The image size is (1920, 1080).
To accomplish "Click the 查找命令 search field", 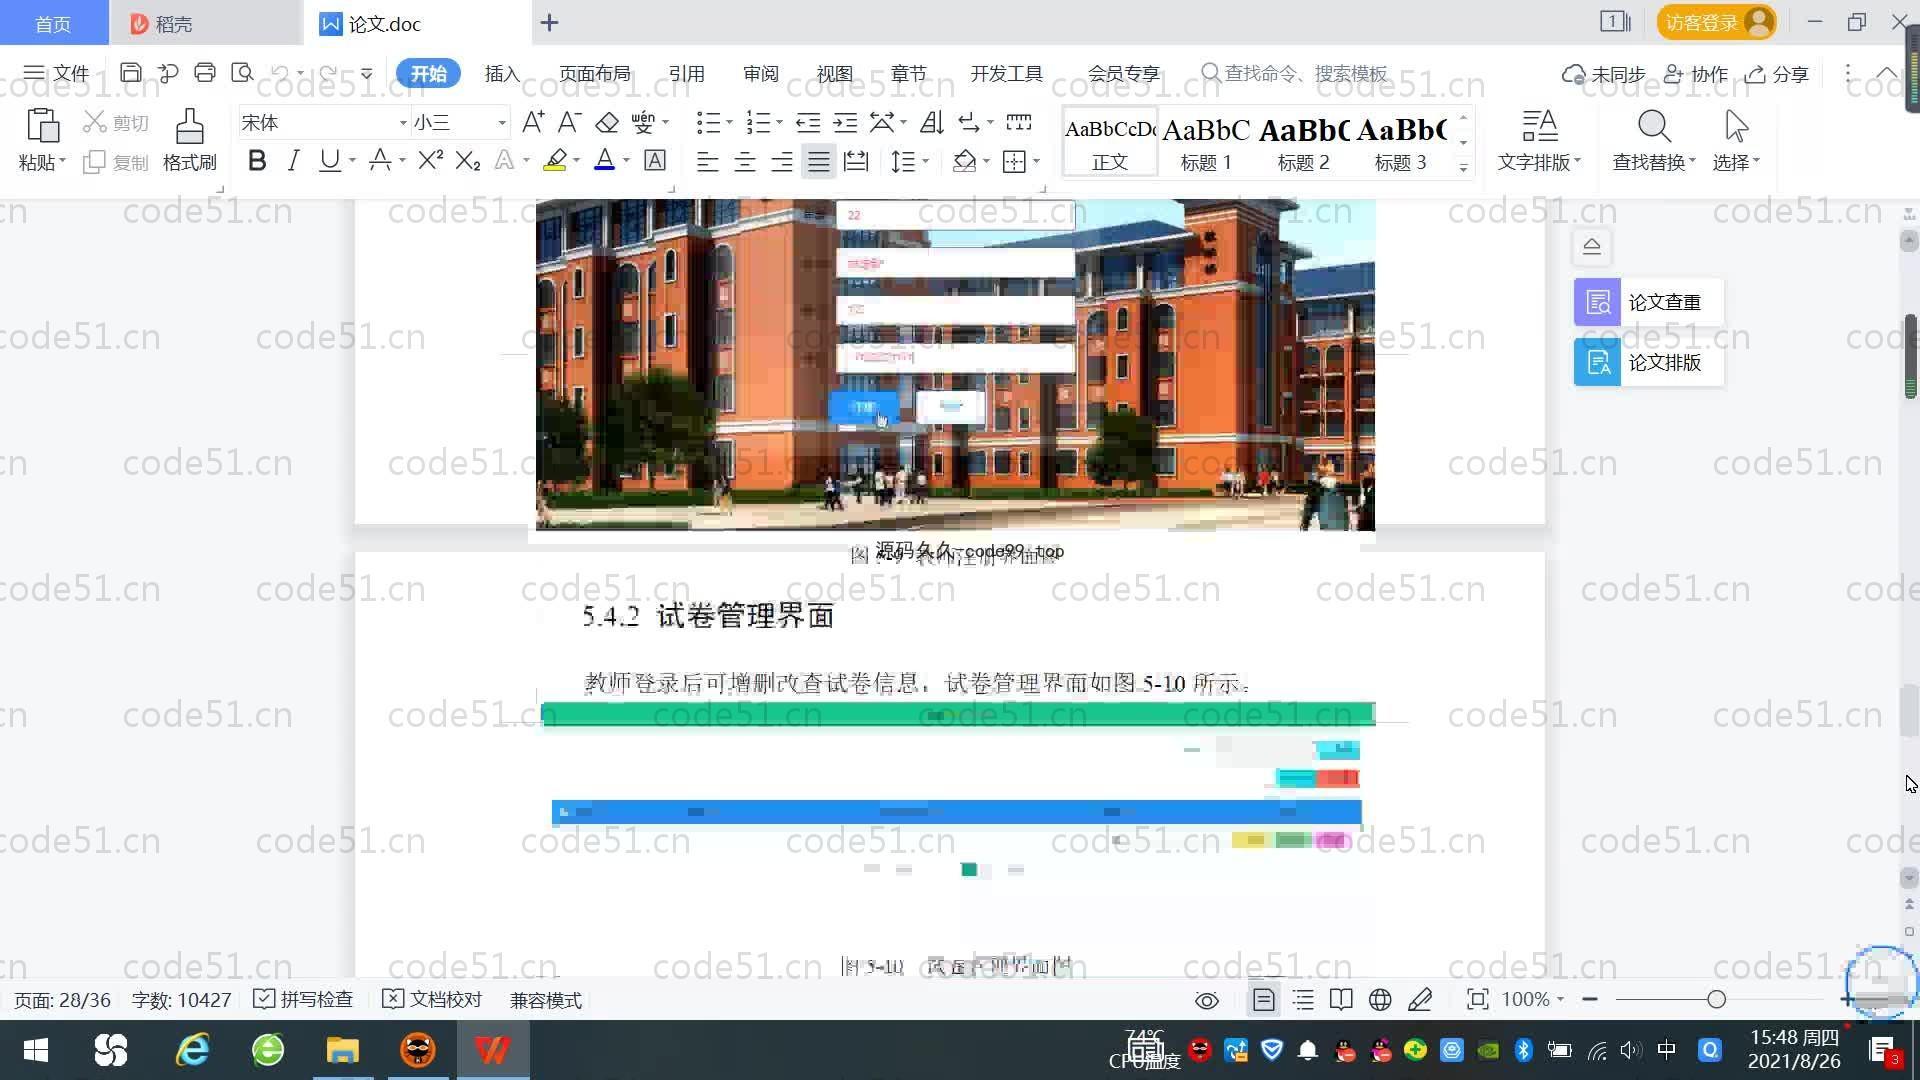I will tap(1295, 73).
